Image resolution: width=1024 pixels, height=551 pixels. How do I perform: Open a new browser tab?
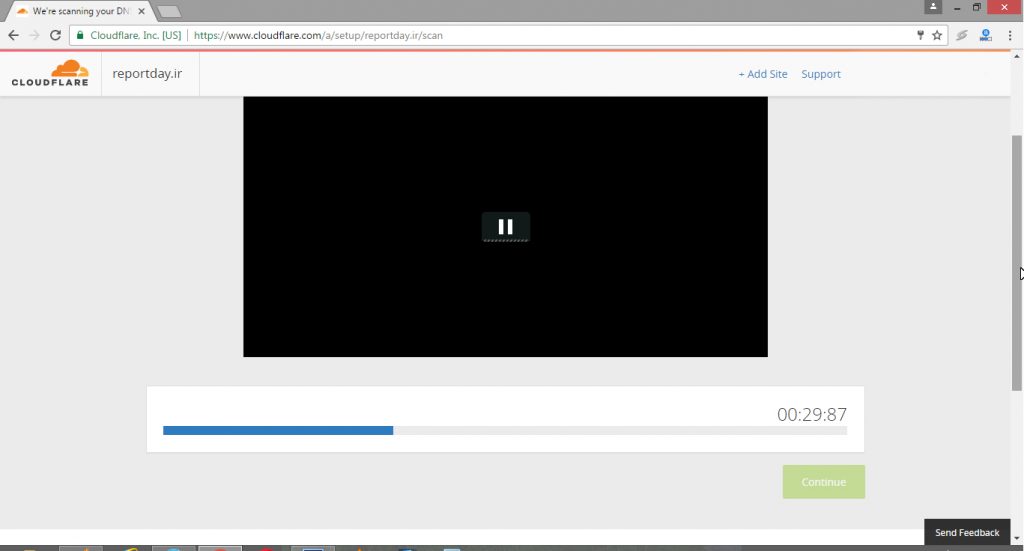[169, 11]
